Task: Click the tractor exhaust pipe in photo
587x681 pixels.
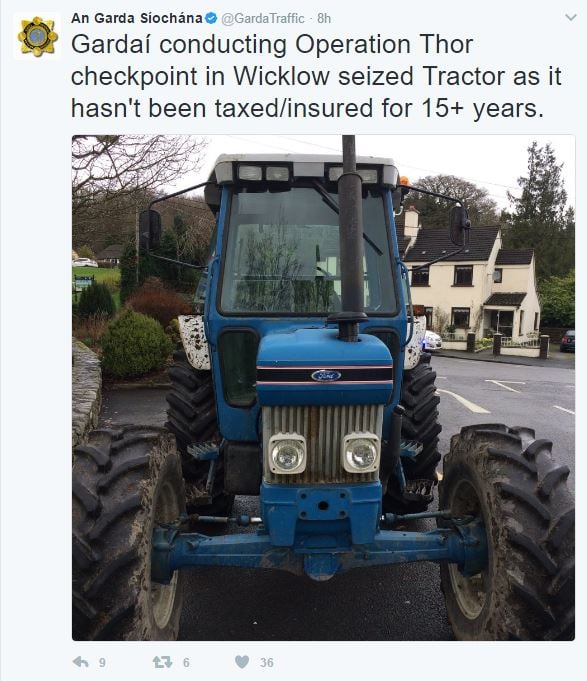Action: (350, 238)
